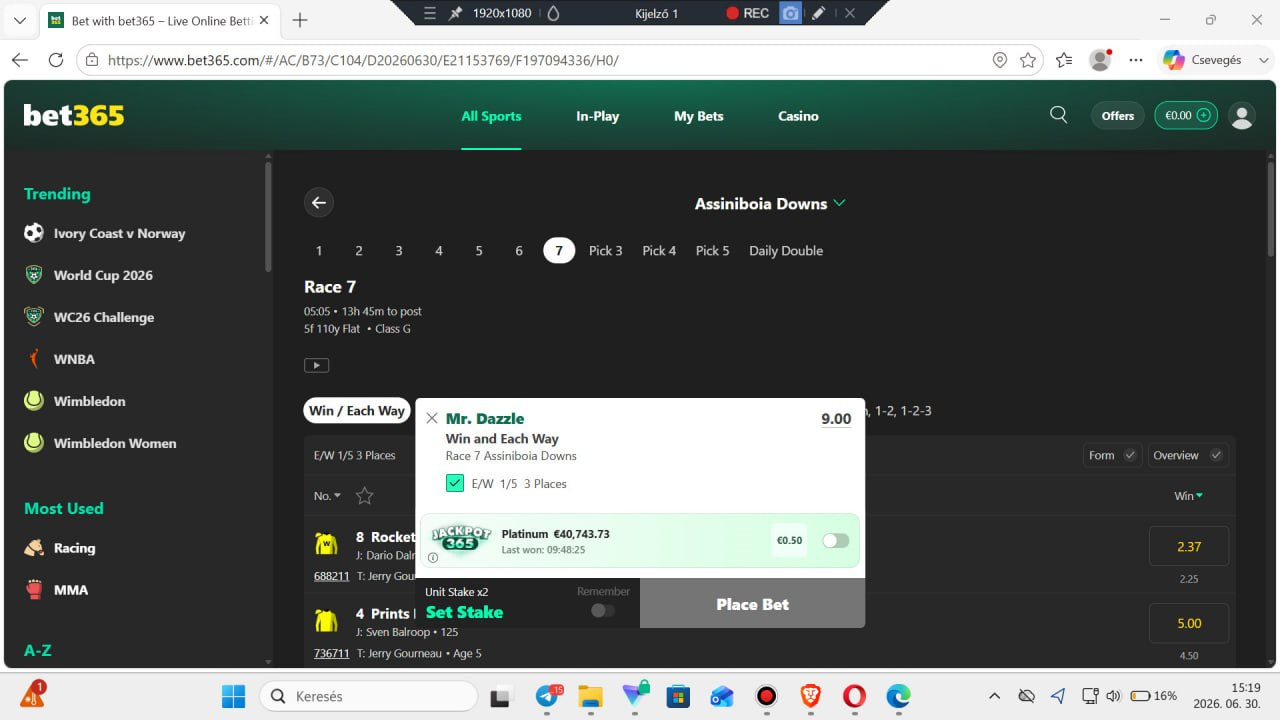Refresh the browser page

[56, 60]
